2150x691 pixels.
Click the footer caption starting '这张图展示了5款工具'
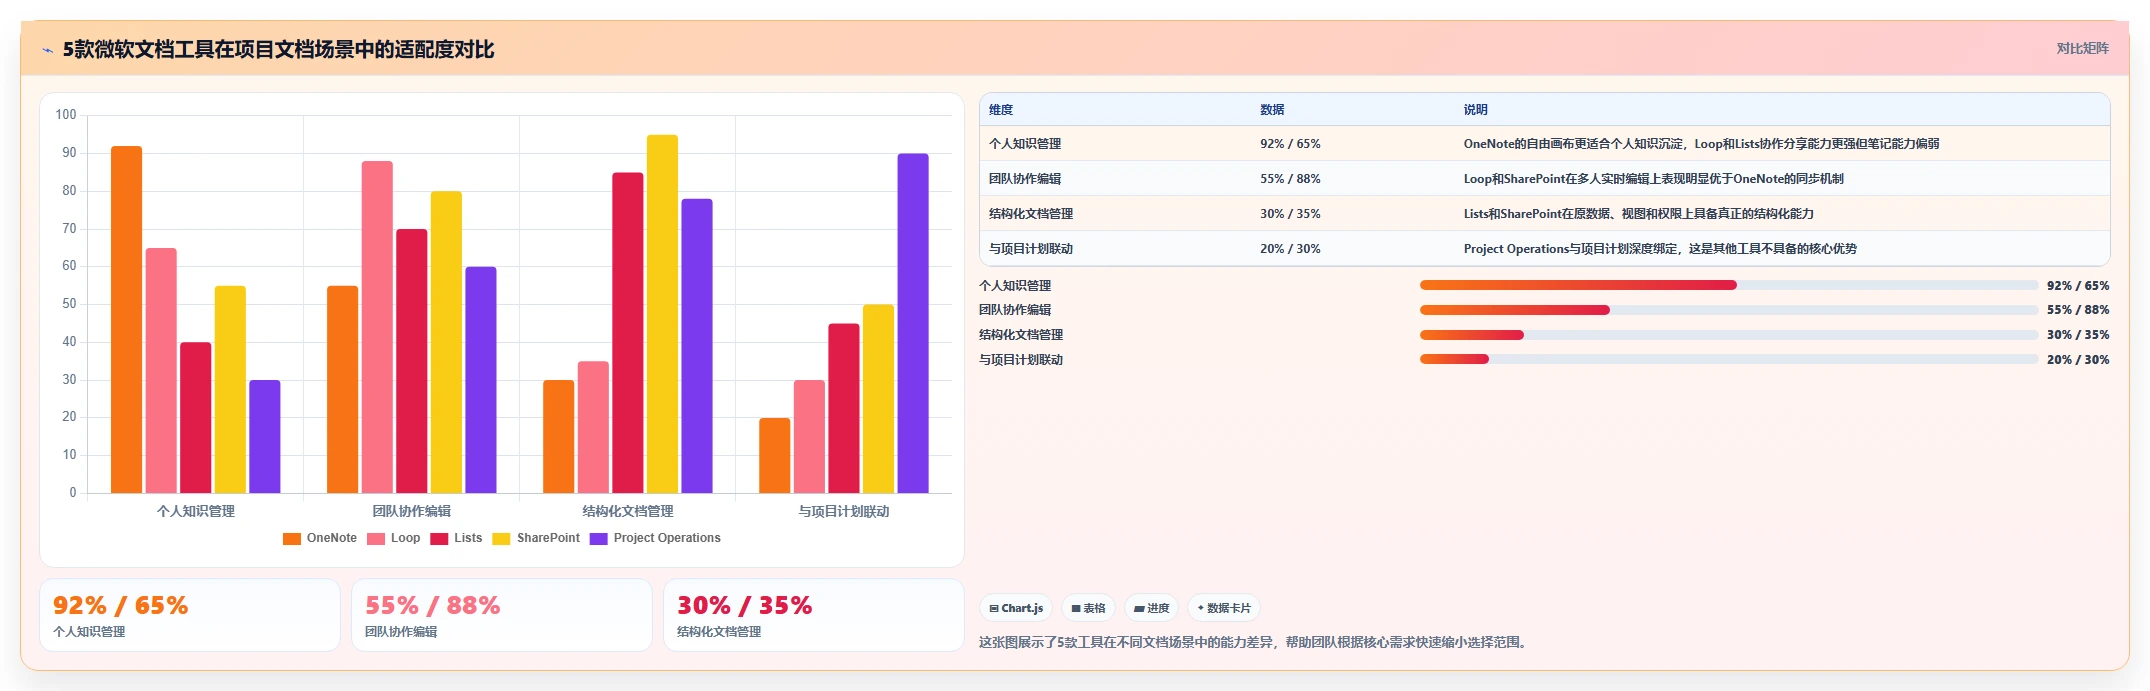[1255, 642]
